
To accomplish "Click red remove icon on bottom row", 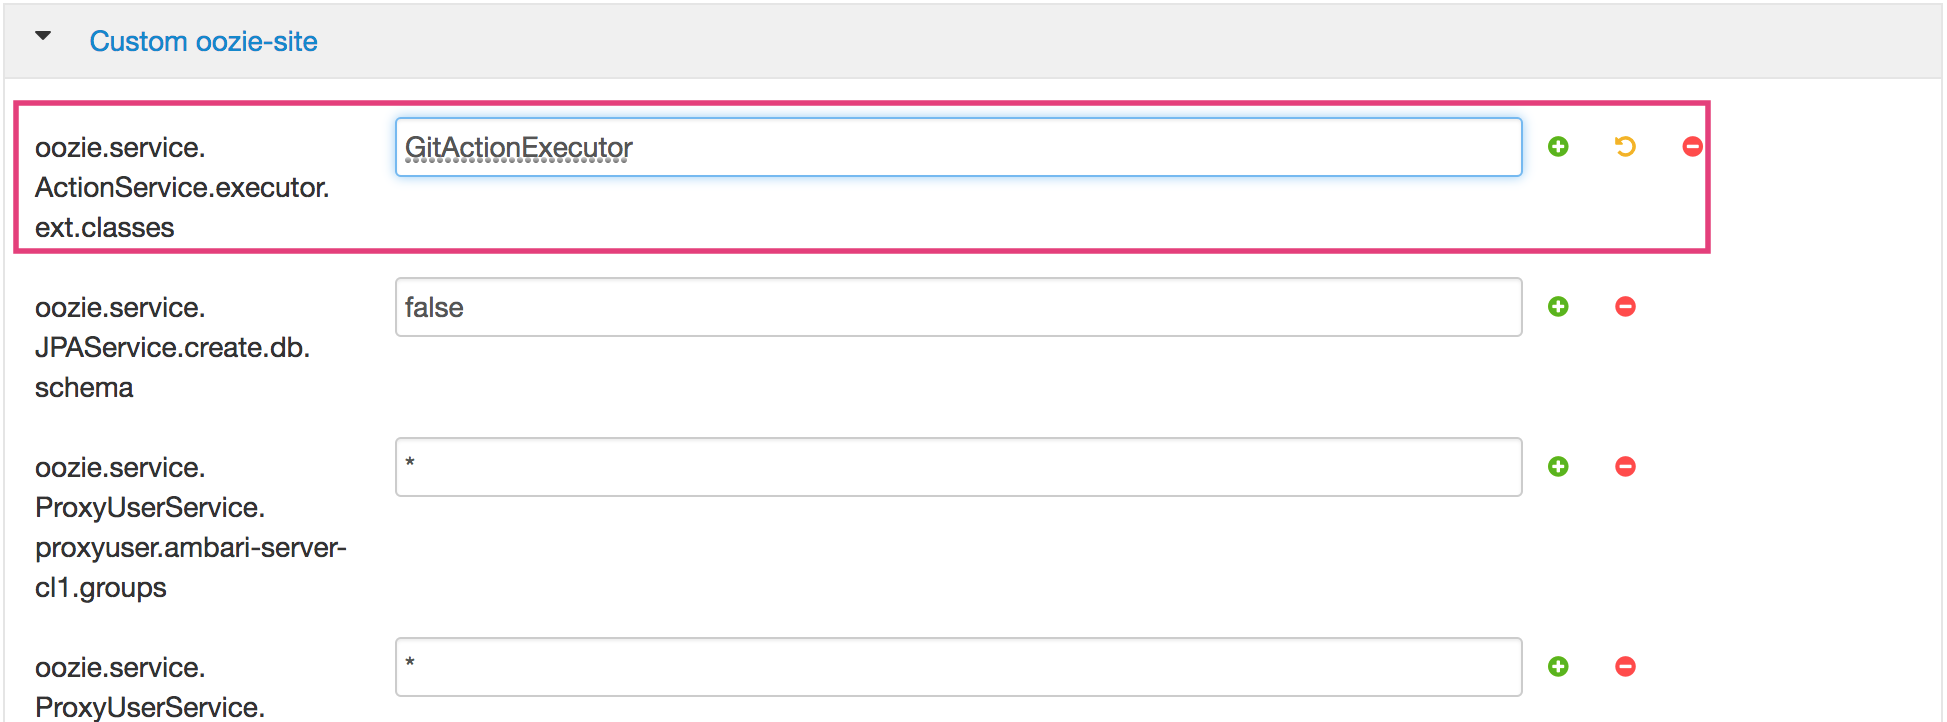I will (1625, 667).
